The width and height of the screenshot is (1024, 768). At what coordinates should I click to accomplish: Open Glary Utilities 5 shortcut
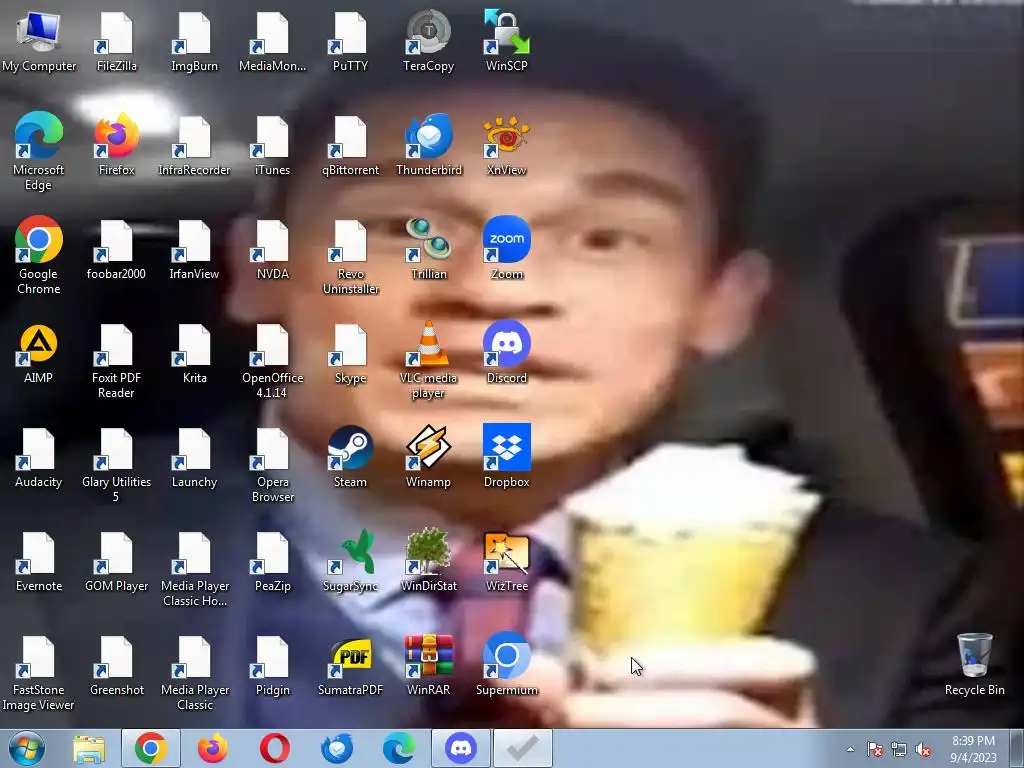116,464
